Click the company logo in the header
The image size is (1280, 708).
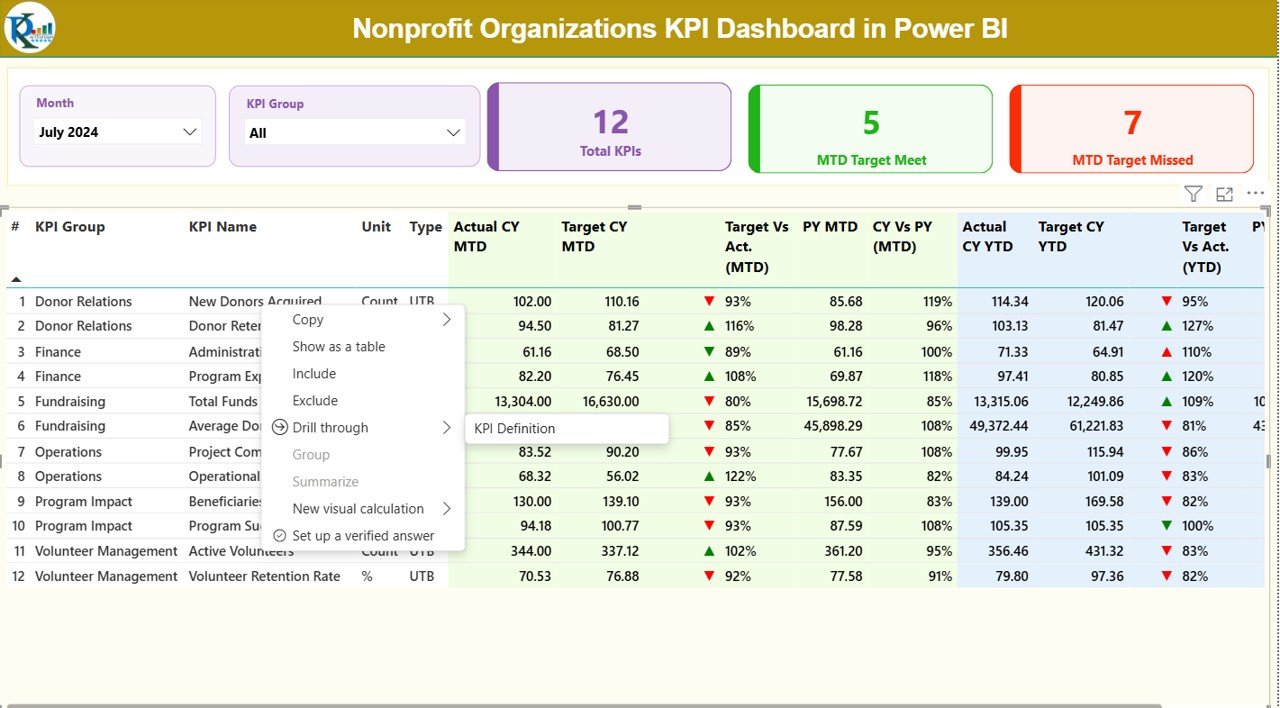click(30, 28)
